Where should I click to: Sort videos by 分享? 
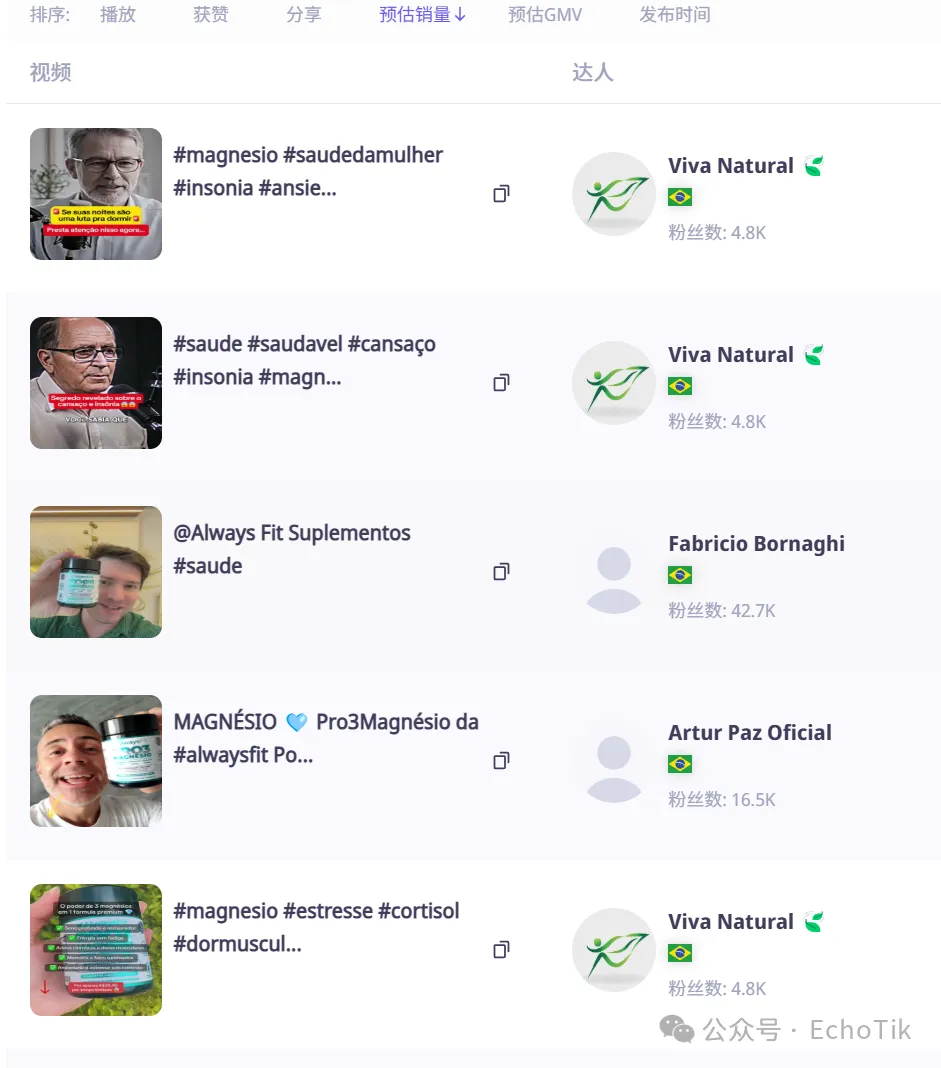[304, 15]
